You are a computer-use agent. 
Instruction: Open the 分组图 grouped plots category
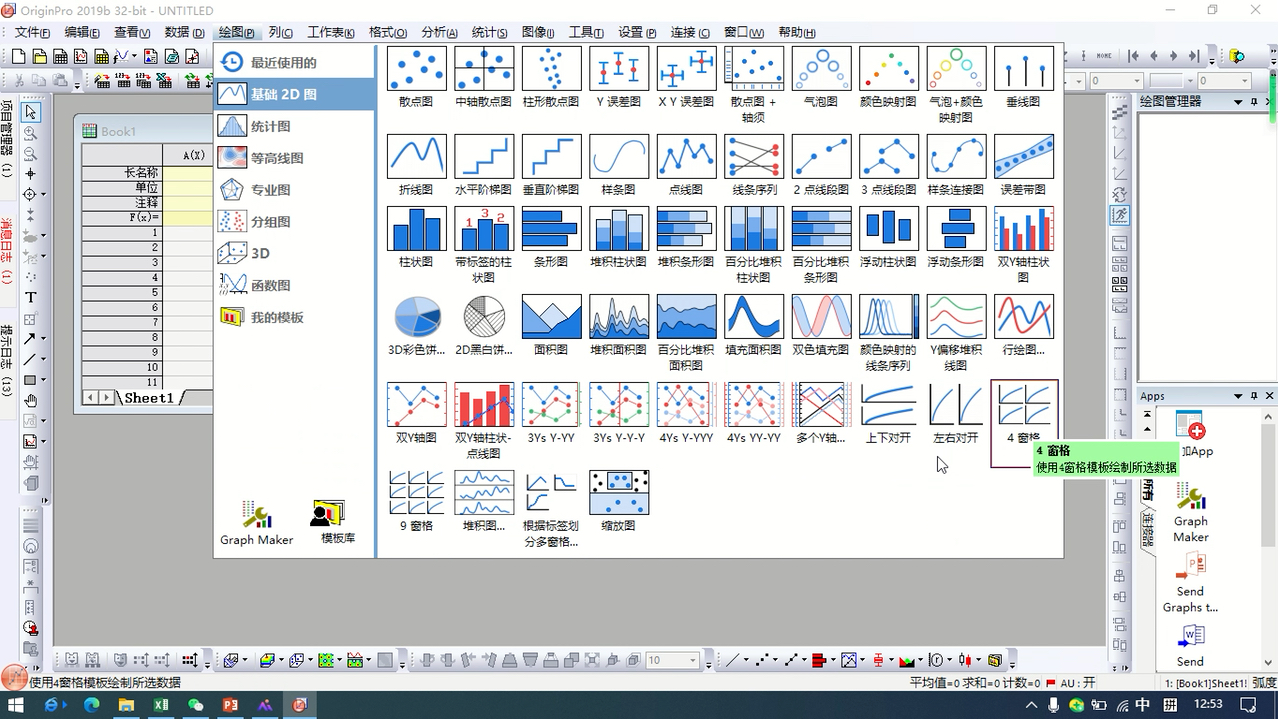294,222
